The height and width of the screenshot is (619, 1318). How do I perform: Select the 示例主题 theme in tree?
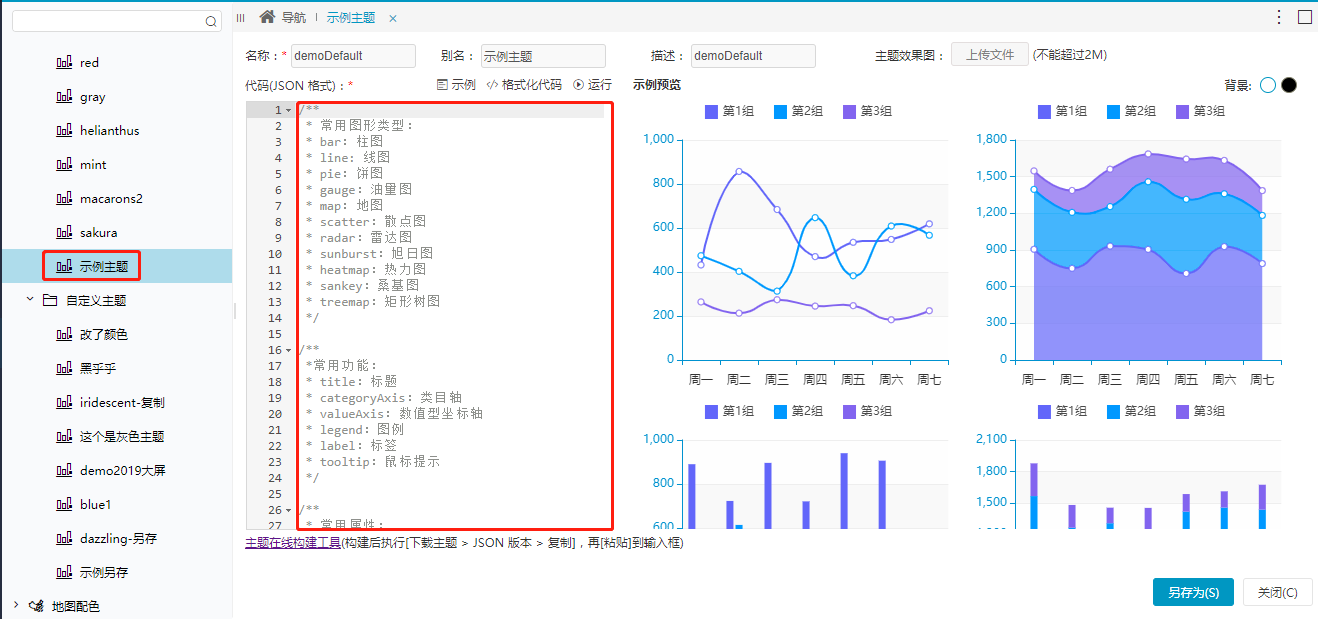coord(104,266)
